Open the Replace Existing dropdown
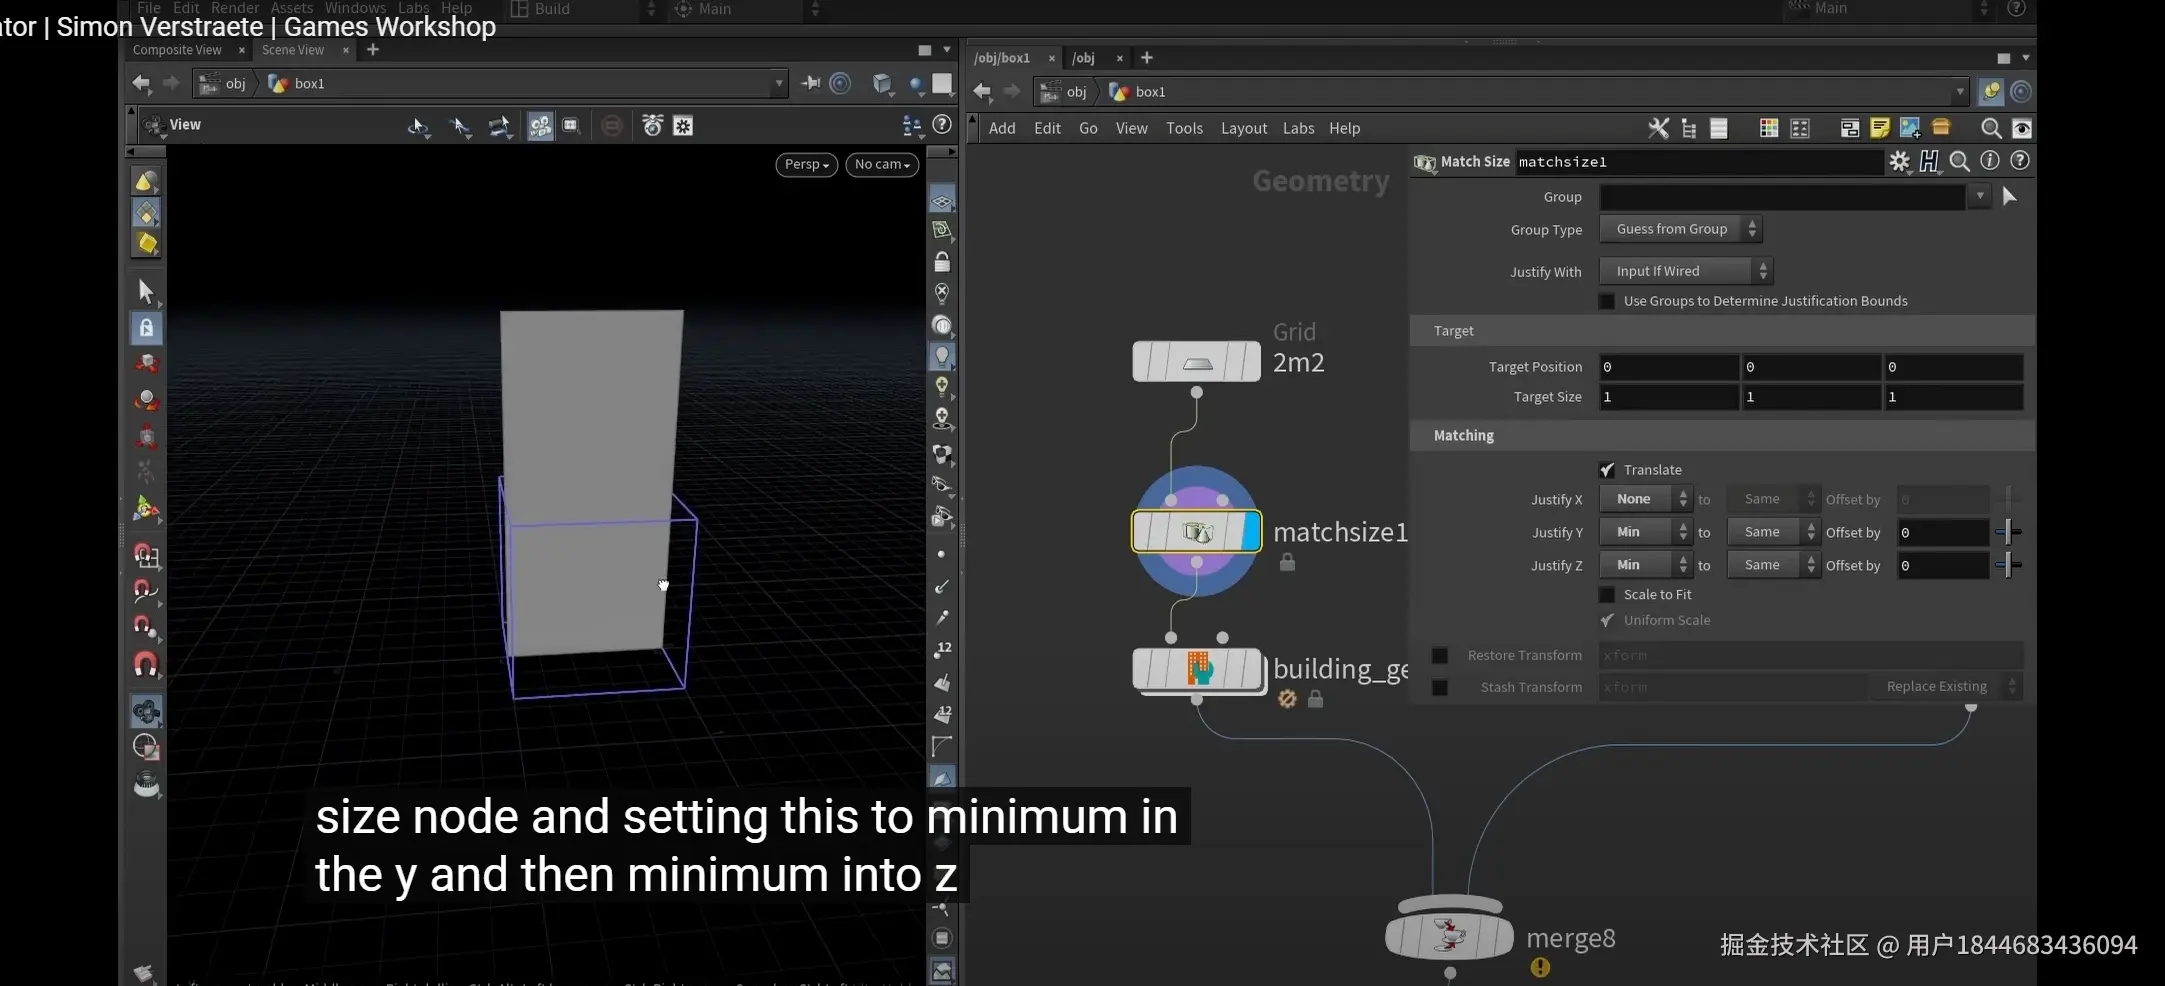The height and width of the screenshot is (986, 2165). 1946,687
